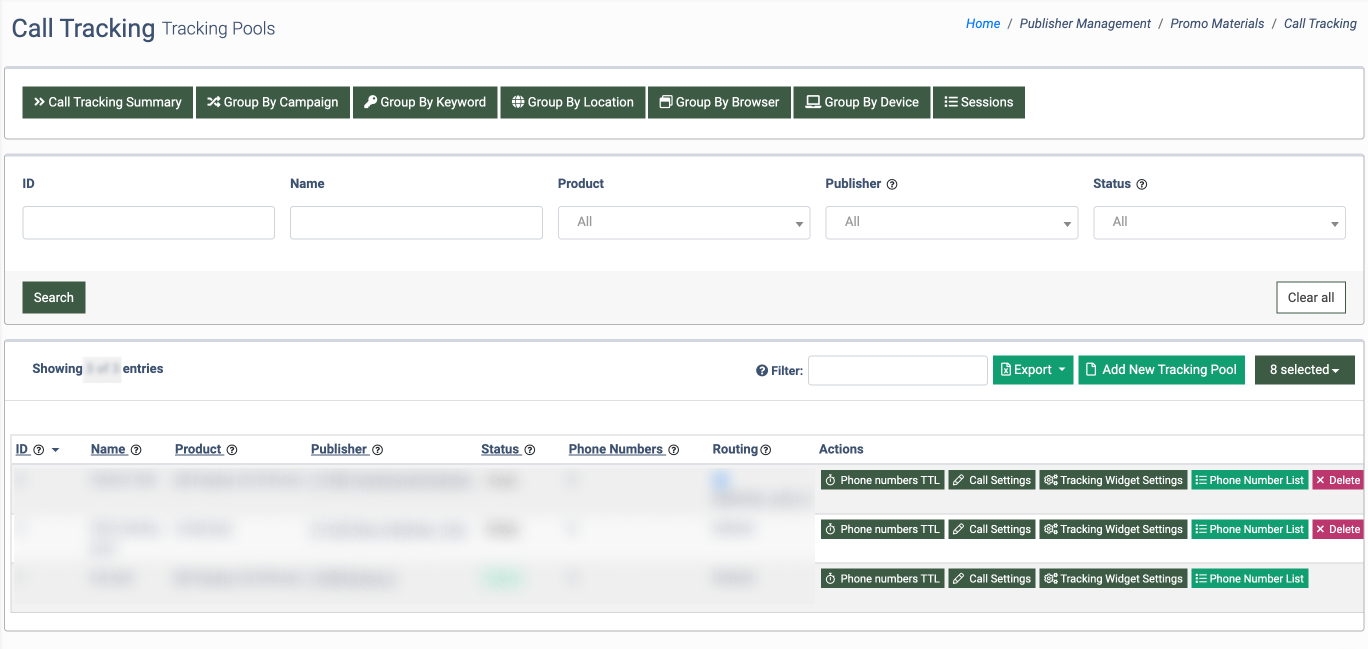Open Group By Keyword report

point(425,102)
